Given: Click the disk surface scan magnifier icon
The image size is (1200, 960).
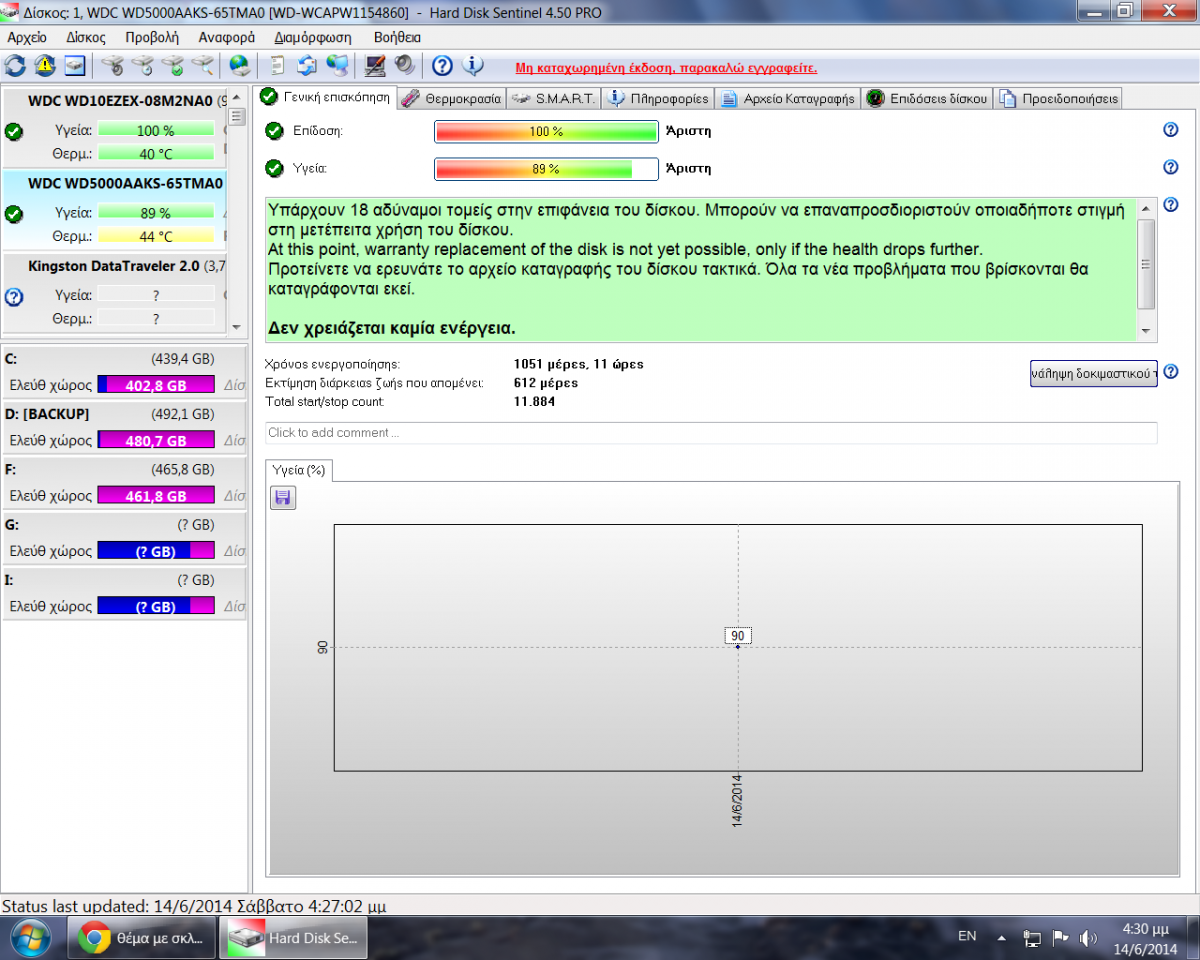Looking at the screenshot, I should [x=203, y=66].
